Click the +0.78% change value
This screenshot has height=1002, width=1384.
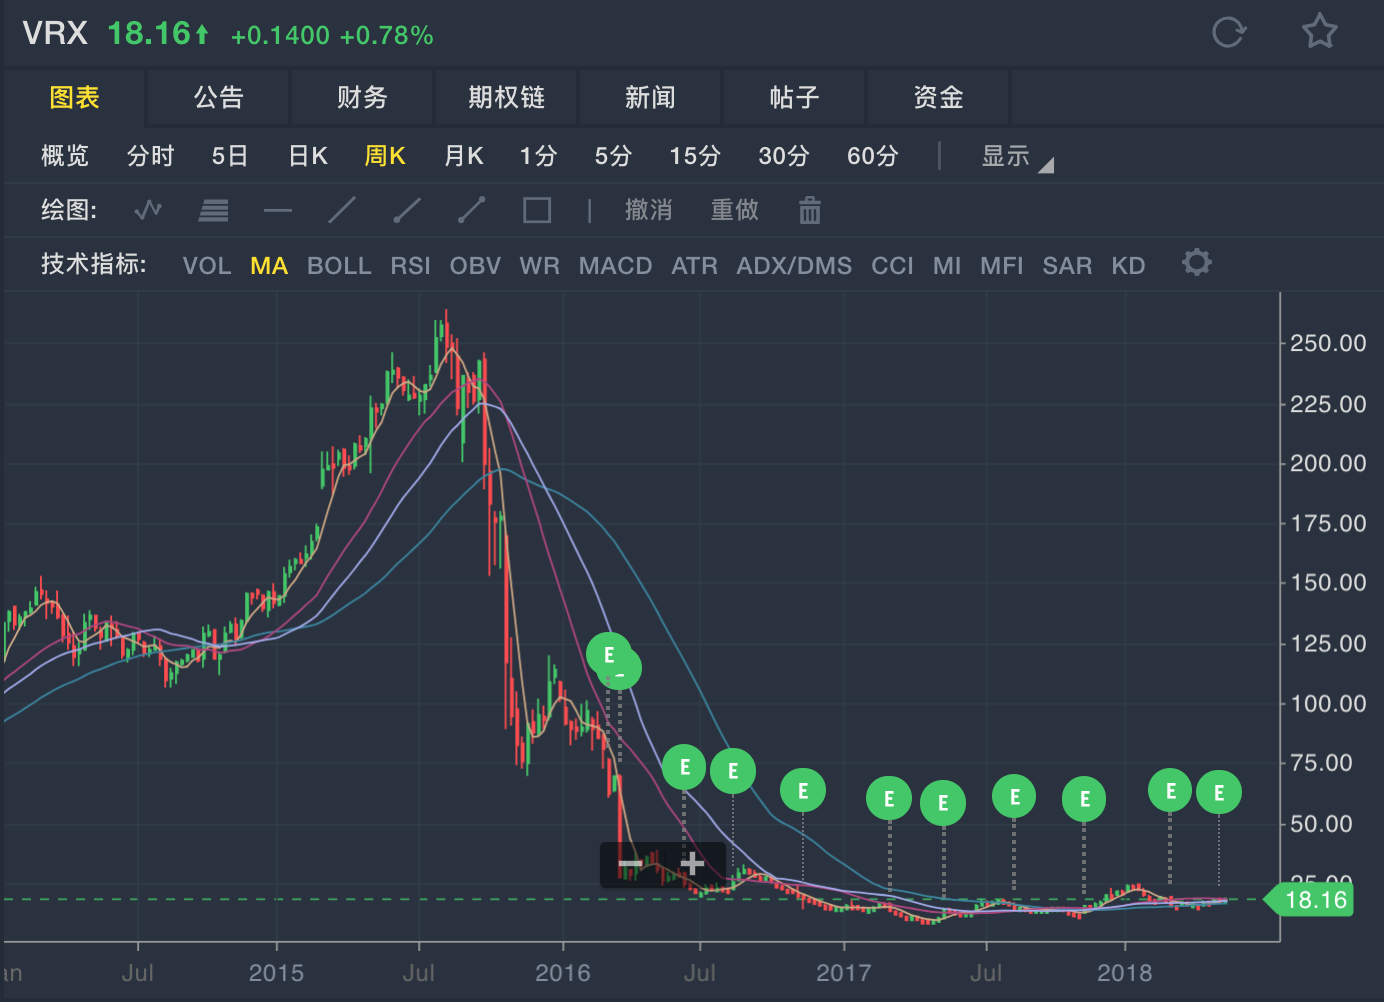point(386,36)
